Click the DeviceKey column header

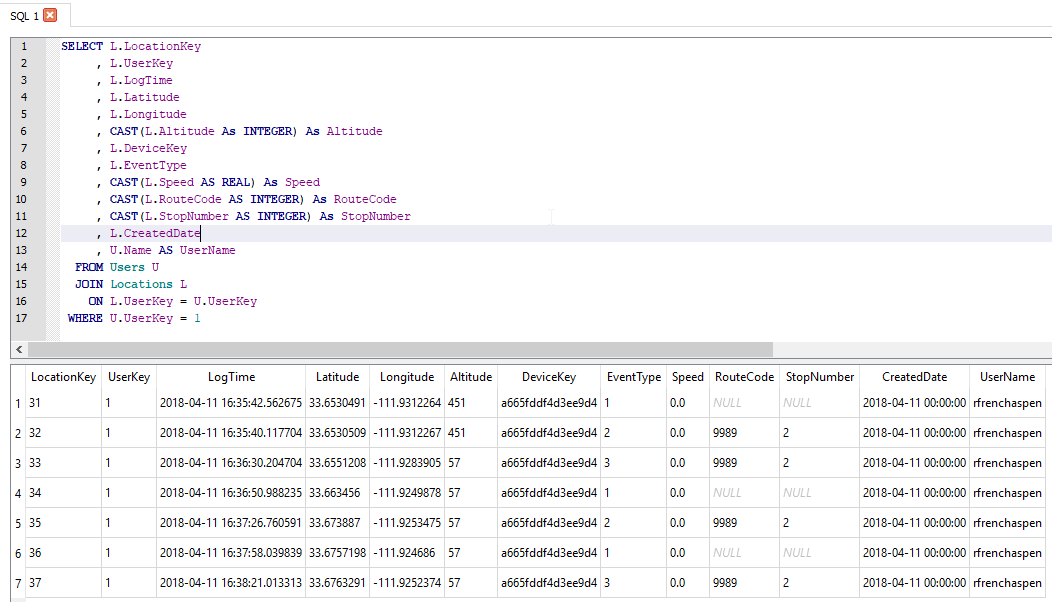coord(549,377)
